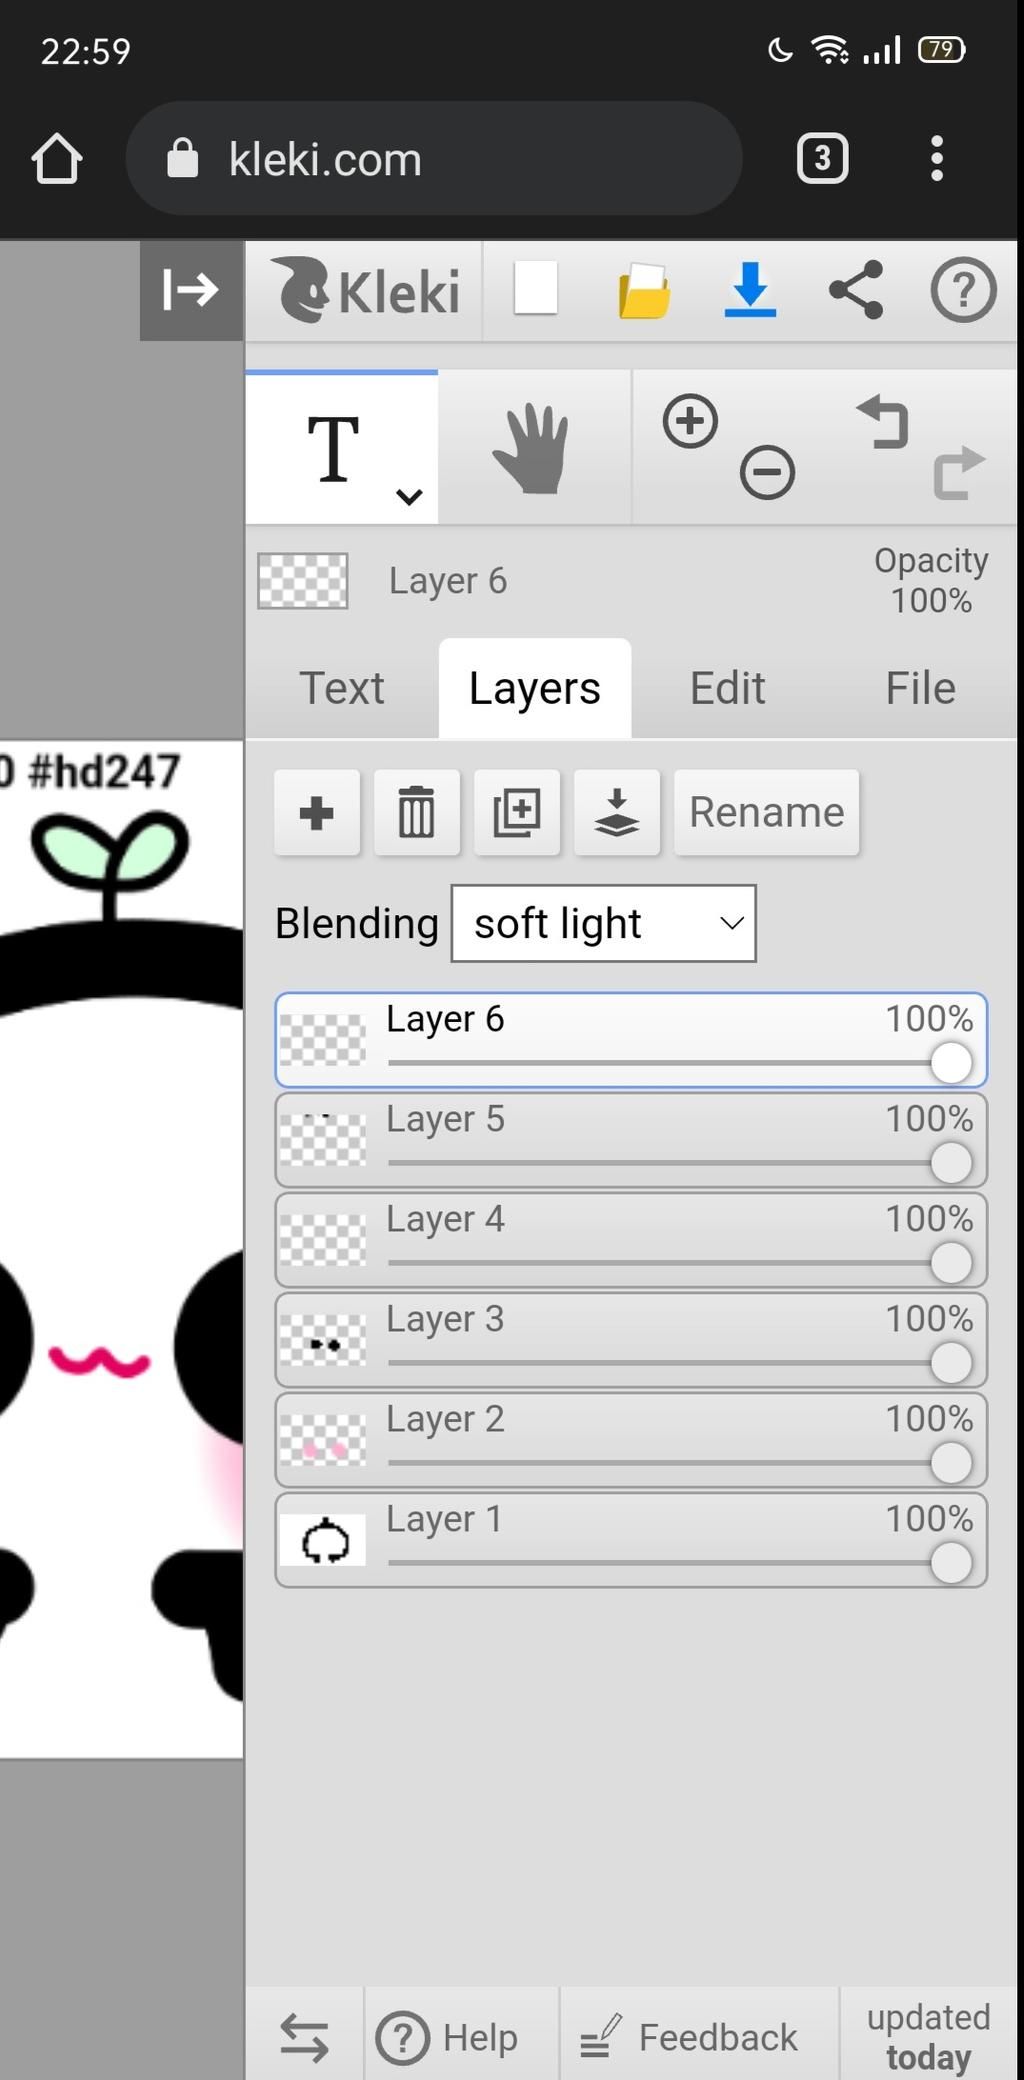
Task: Duplicate the layer with the duplicate icon
Action: [516, 812]
